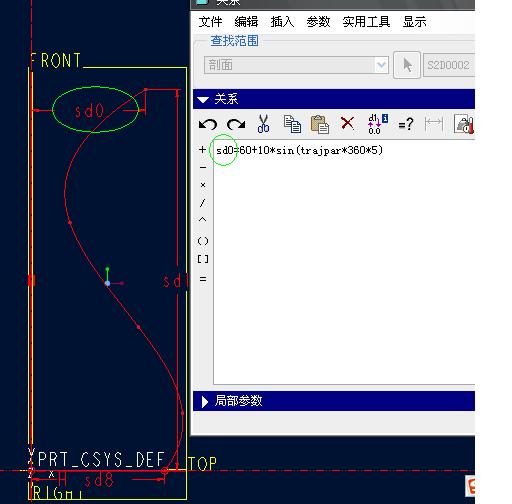This screenshot has width=512, height=504.
Task: Expand the 局部参数 section
Action: pos(205,401)
